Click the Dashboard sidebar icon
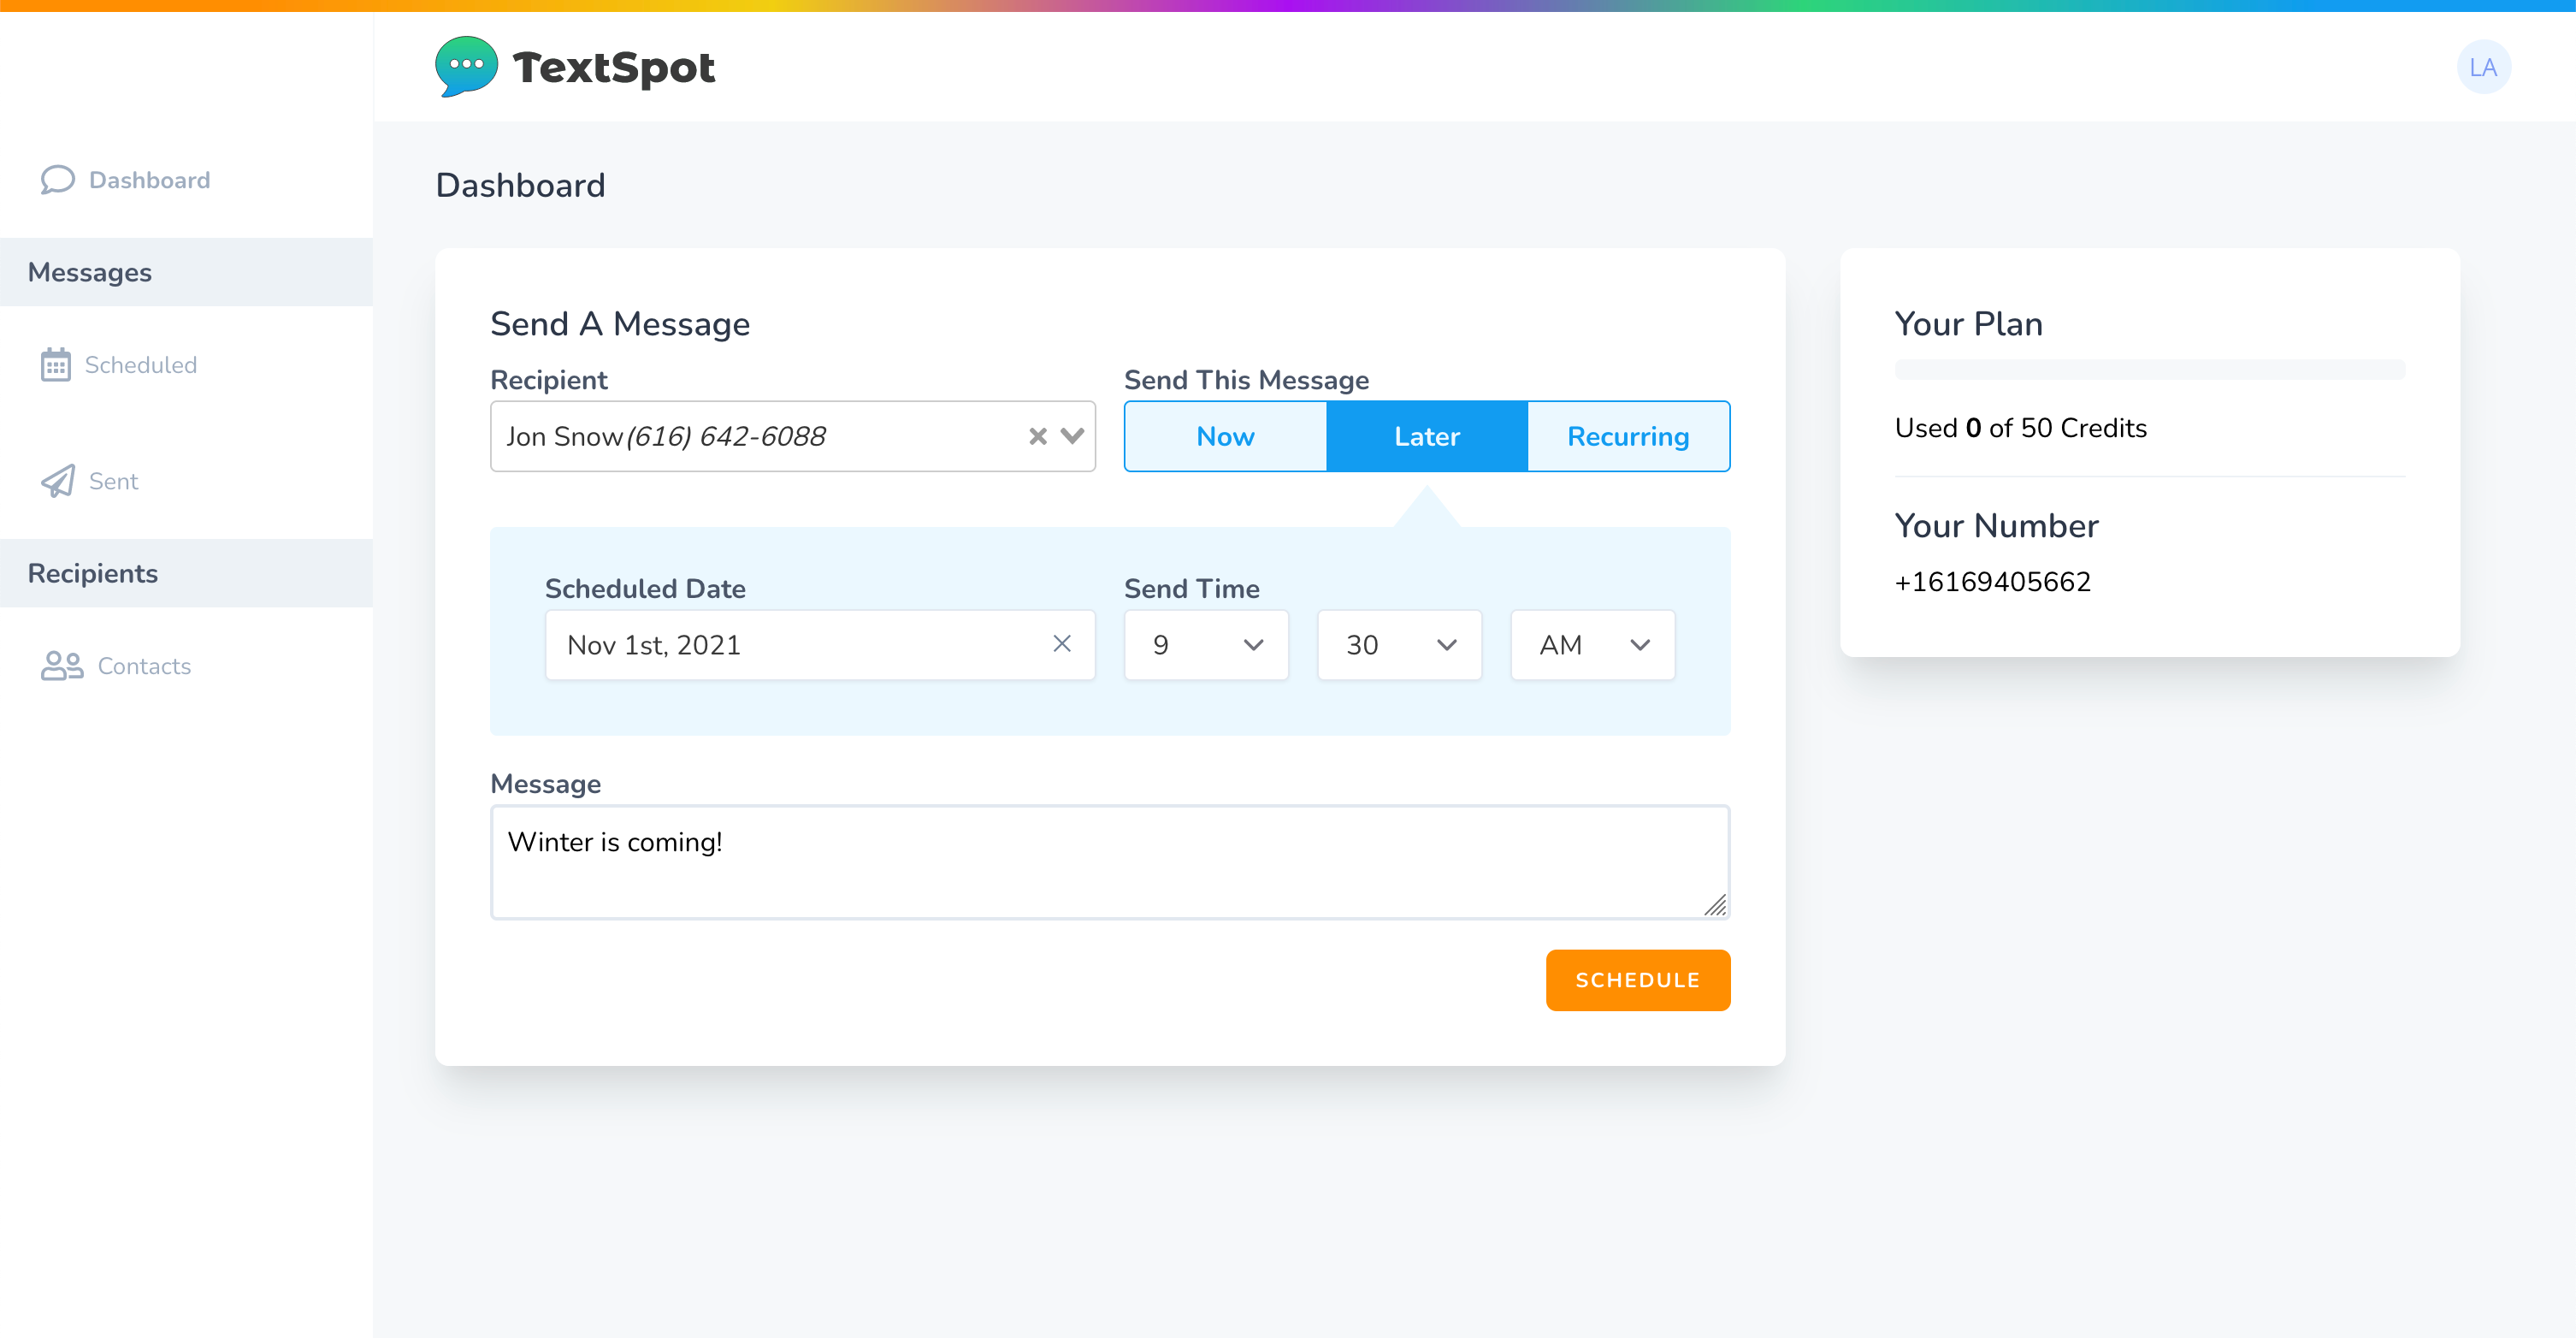Viewport: 2576px width, 1338px height. click(x=60, y=179)
